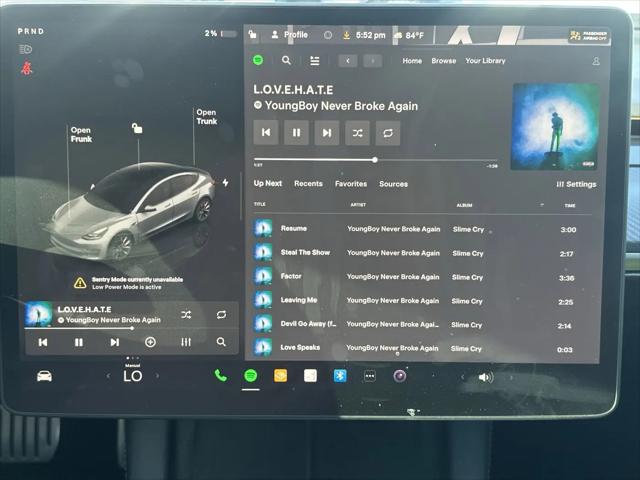This screenshot has height=480, width=640.
Task: Skip to previous track in main player
Action: point(266,132)
